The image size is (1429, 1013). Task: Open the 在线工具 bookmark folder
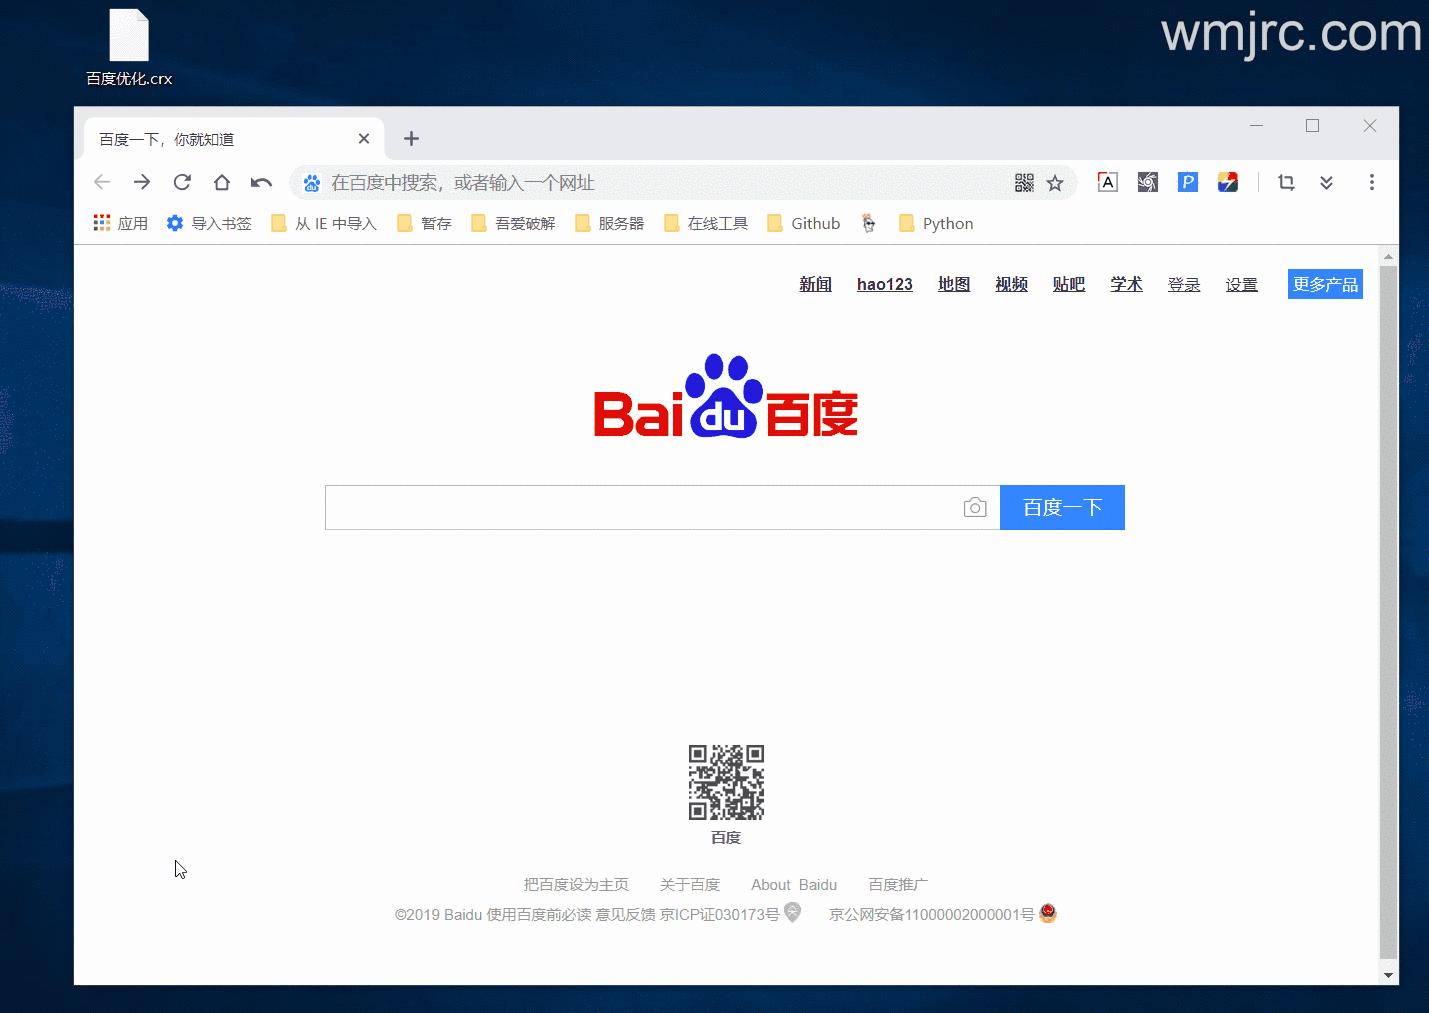[x=706, y=223]
